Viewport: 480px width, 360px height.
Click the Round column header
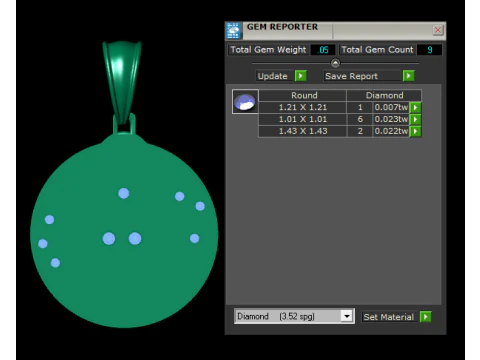click(303, 95)
